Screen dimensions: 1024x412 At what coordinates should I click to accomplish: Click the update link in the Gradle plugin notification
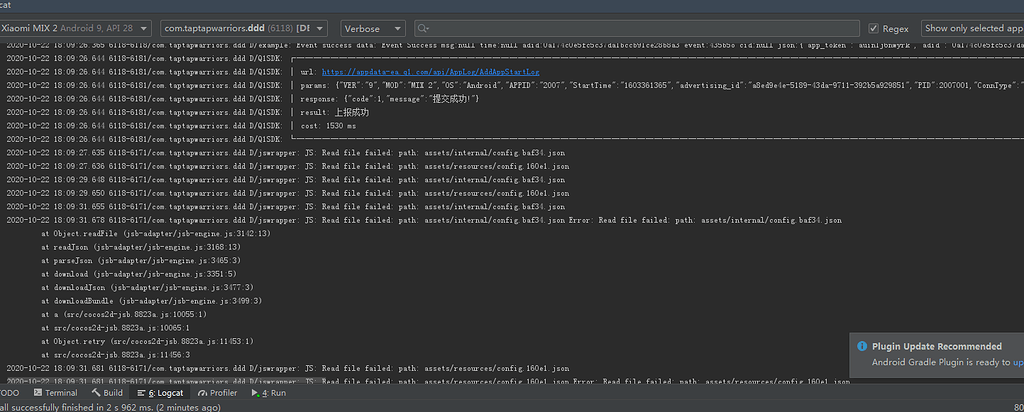(x=1017, y=362)
